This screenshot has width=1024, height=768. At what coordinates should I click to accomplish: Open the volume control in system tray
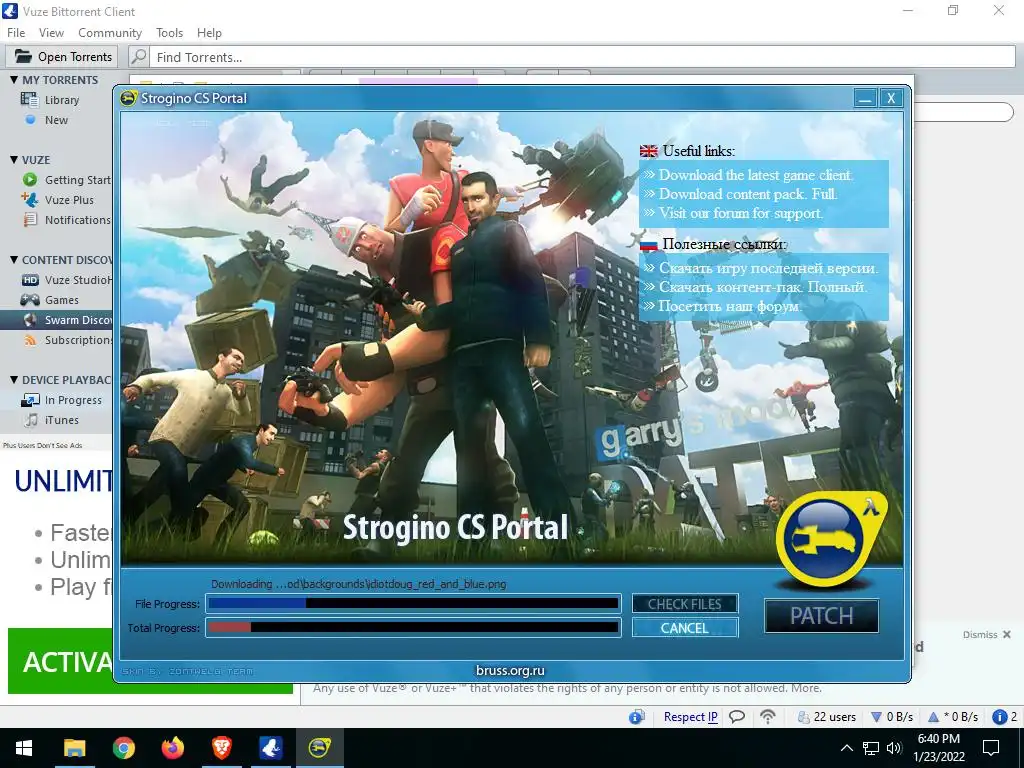click(893, 748)
